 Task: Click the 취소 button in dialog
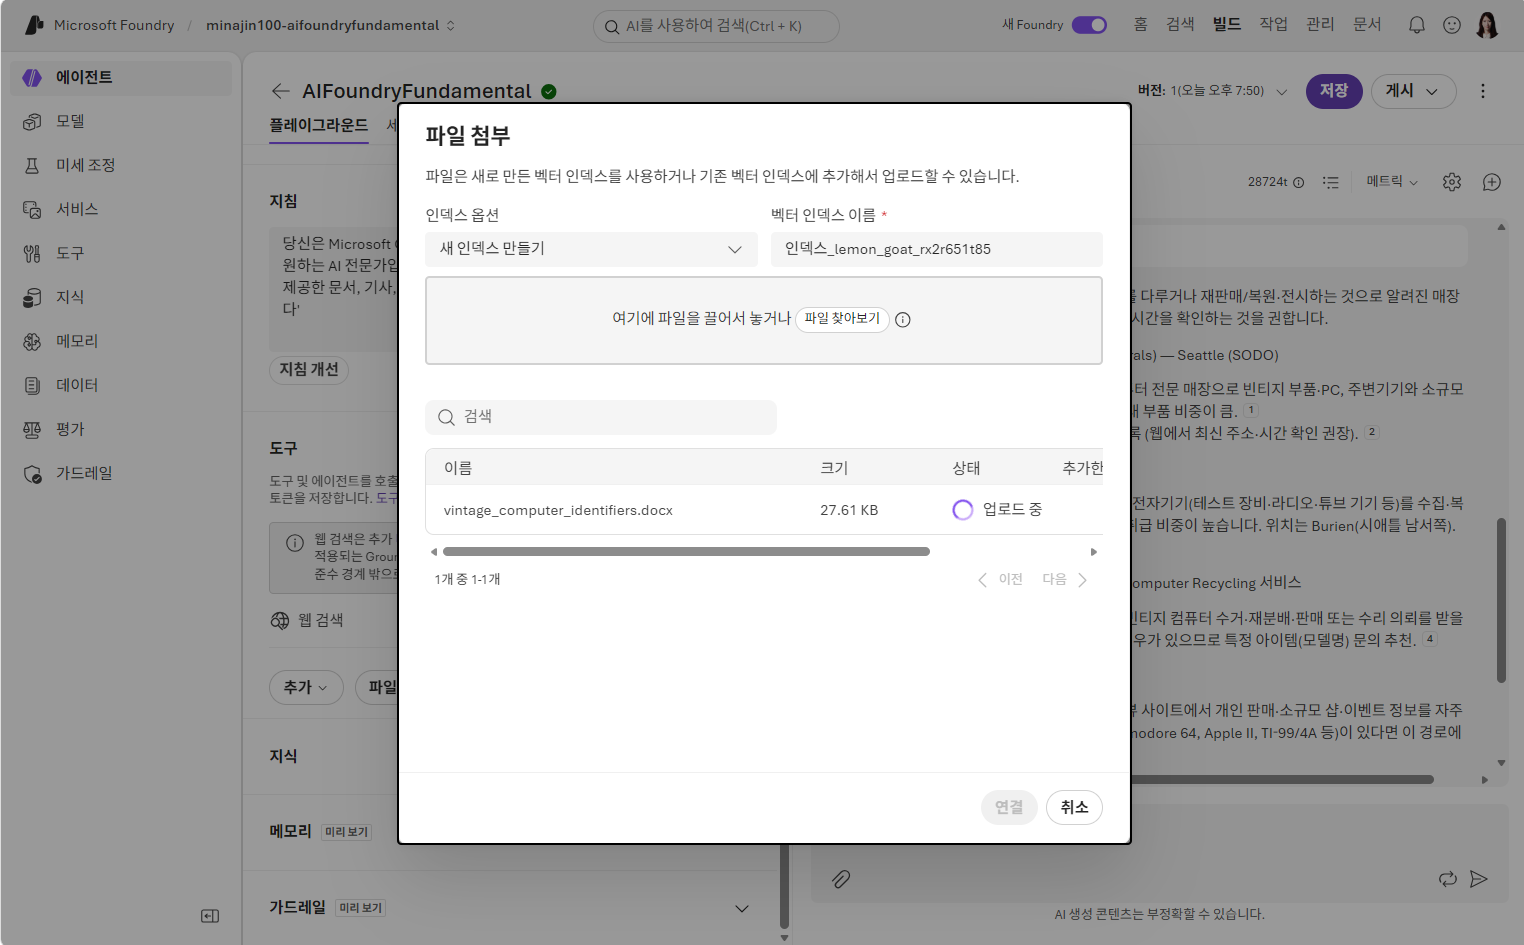click(1074, 807)
